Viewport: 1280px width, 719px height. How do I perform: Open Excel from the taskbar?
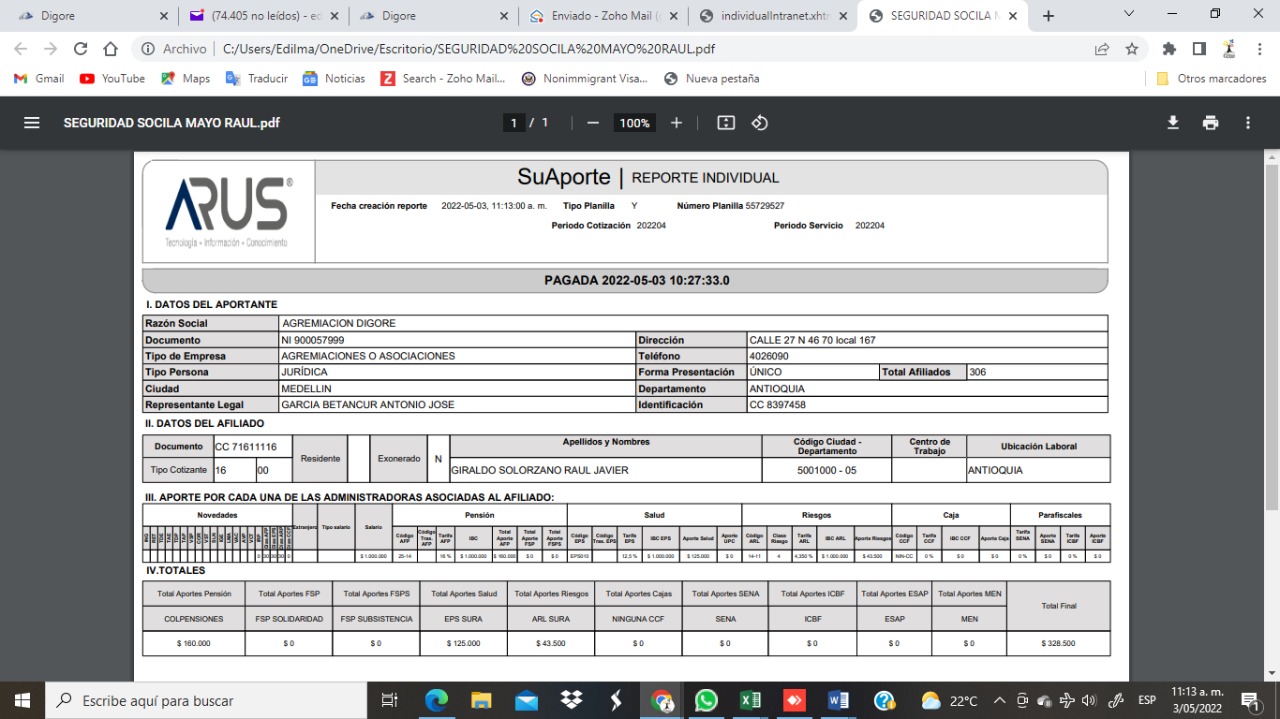[750, 701]
